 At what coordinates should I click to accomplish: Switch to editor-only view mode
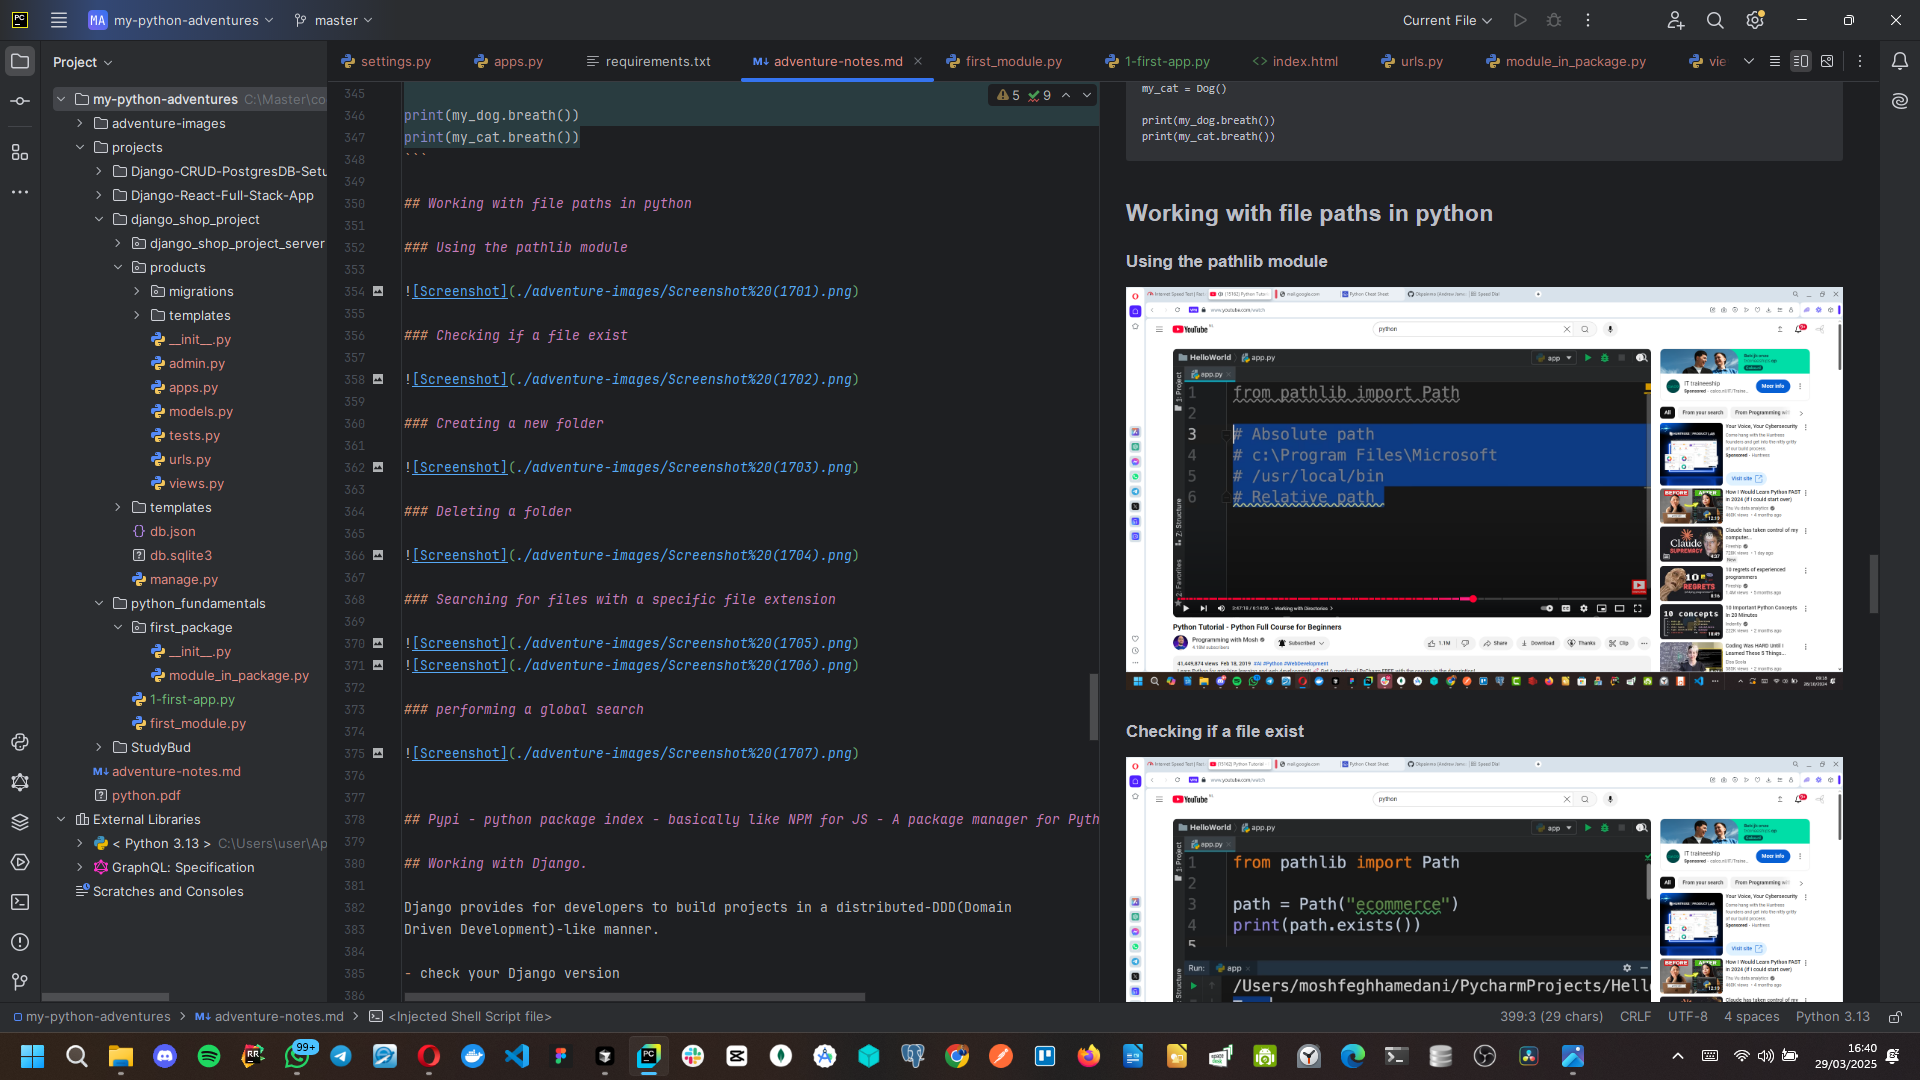[x=1775, y=61]
